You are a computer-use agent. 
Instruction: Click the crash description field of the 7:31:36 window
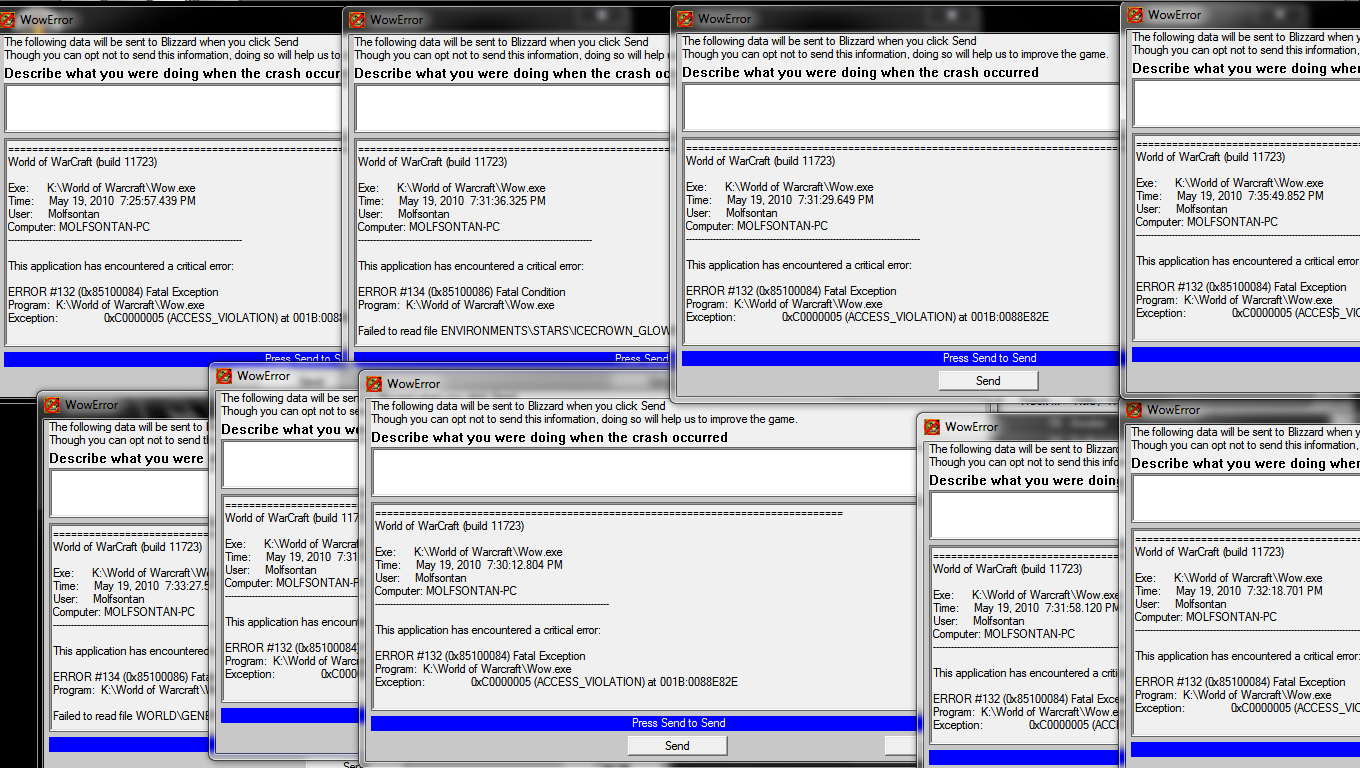pos(512,108)
